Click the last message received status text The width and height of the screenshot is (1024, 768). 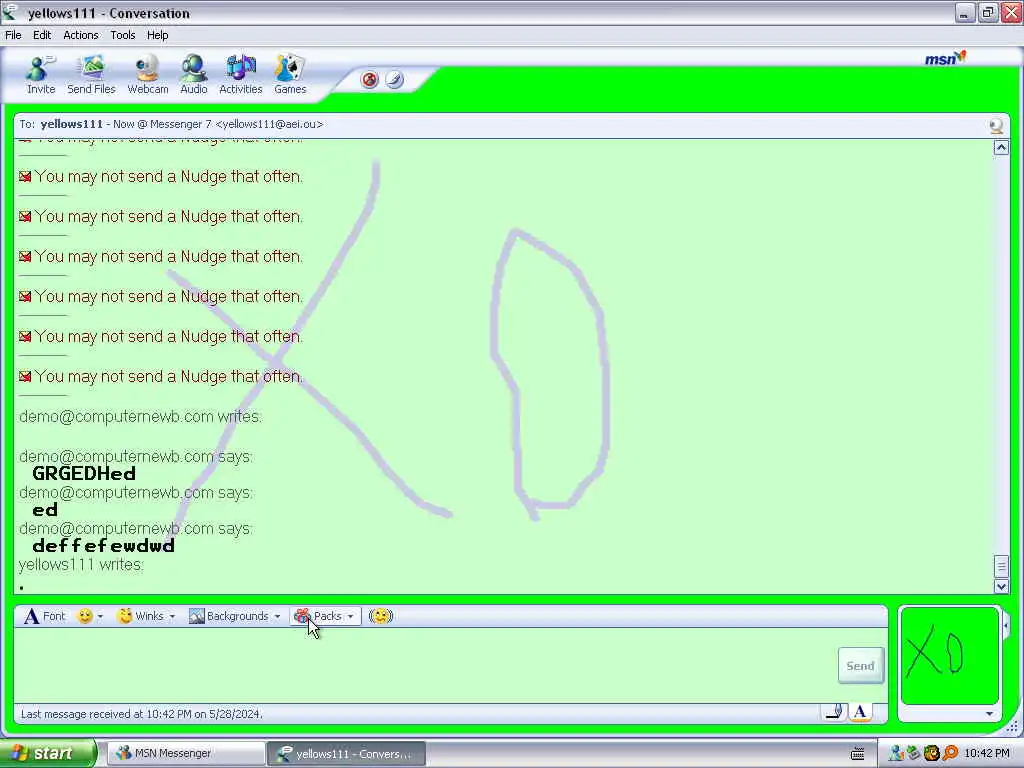tap(142, 714)
